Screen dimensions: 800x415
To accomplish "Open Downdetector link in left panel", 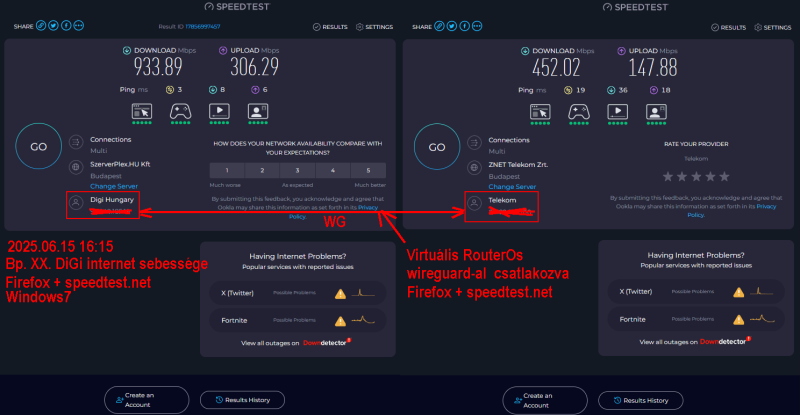I will point(327,343).
